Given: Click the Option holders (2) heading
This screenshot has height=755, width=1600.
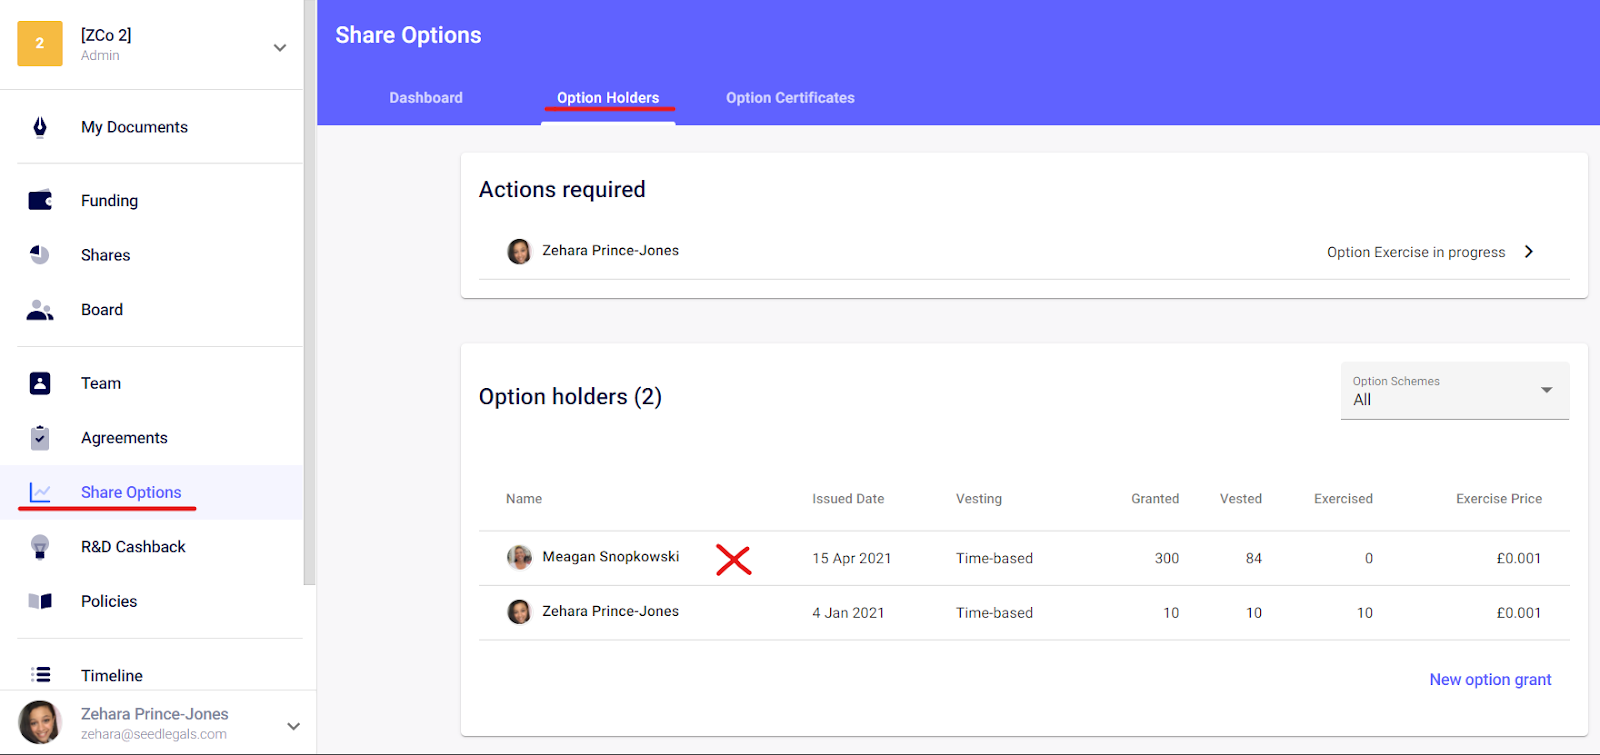Looking at the screenshot, I should tap(570, 397).
